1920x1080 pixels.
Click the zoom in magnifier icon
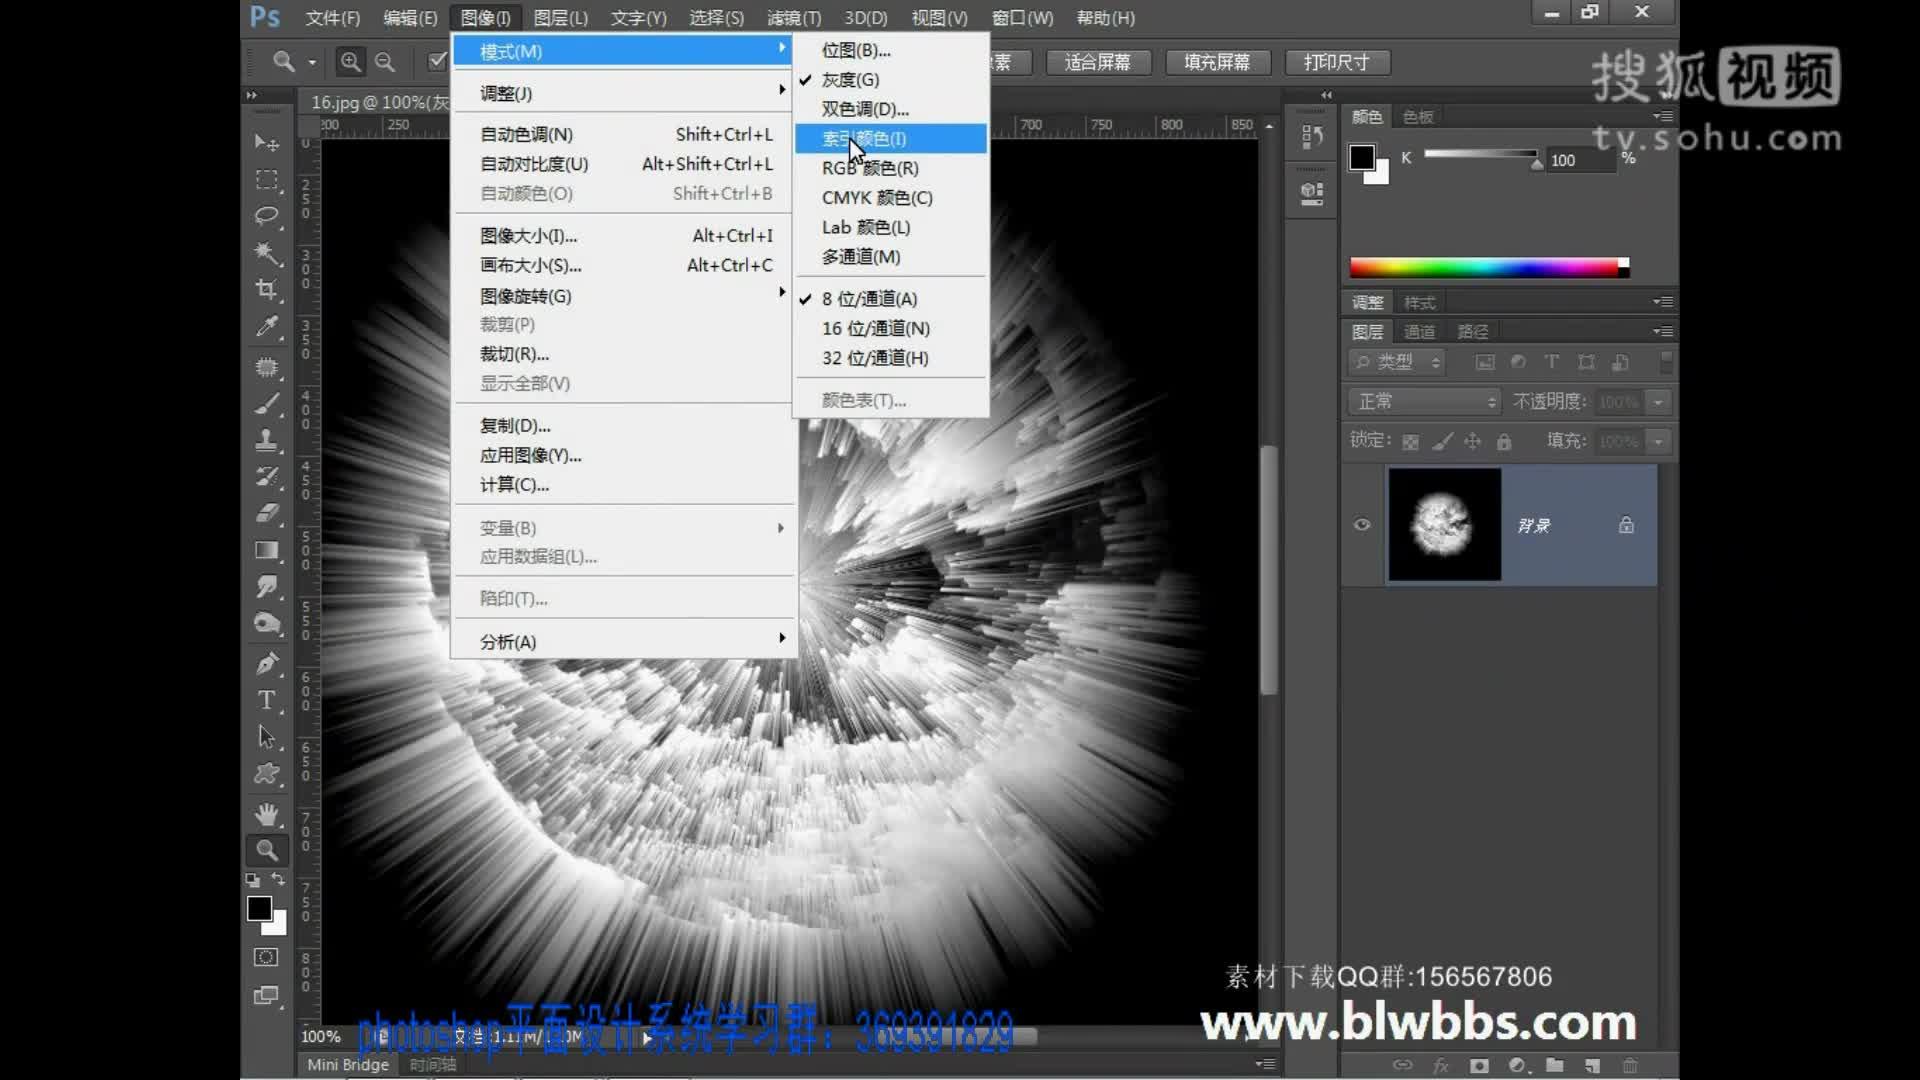(350, 62)
